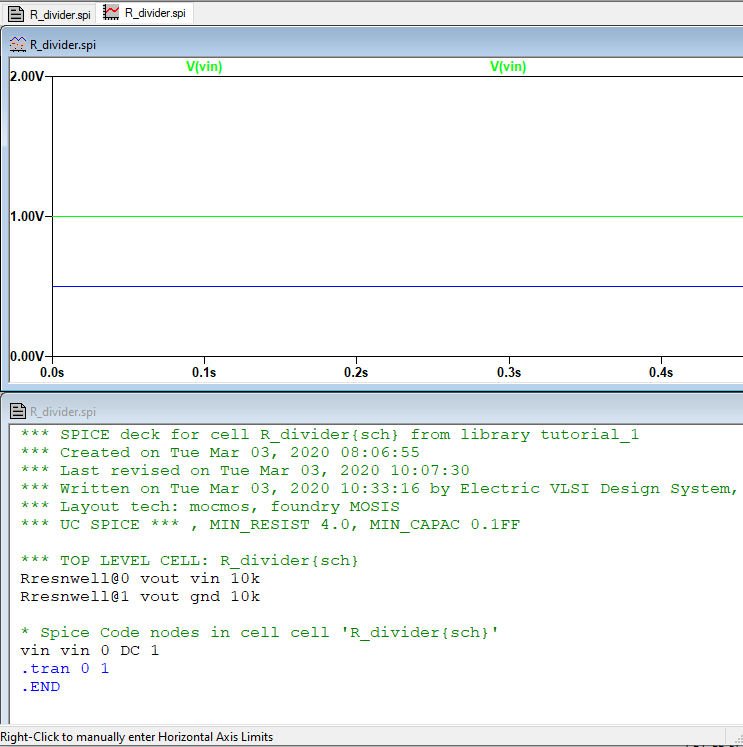This screenshot has height=747, width=743.
Task: Click the 0.2s horizontal axis label
Action: pyautogui.click(x=356, y=373)
